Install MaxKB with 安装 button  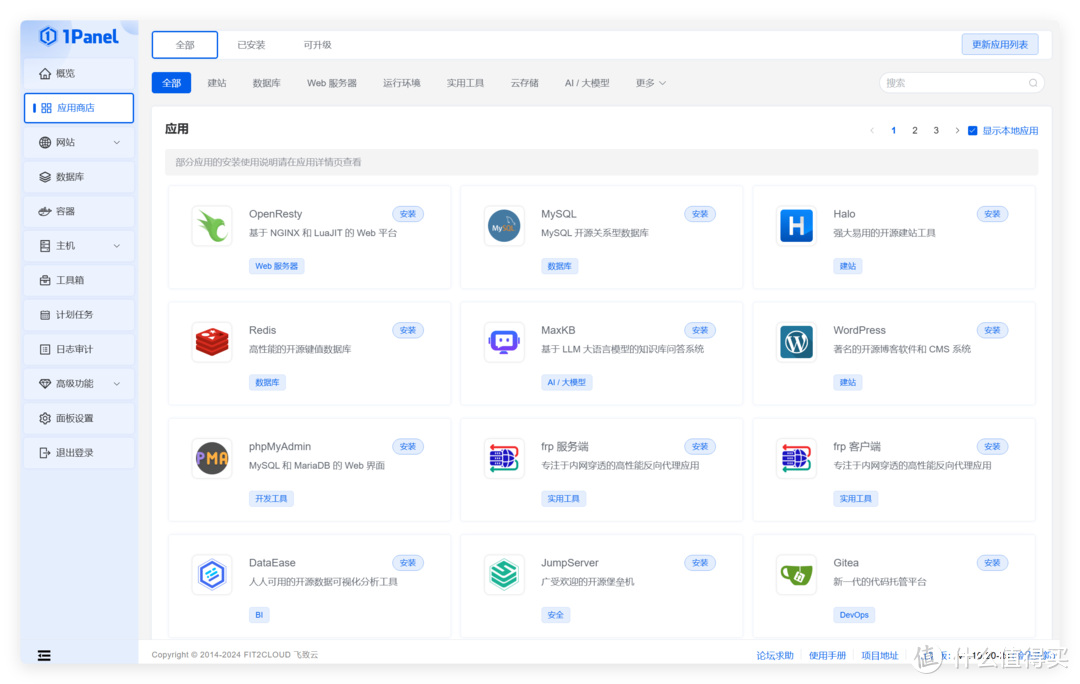point(700,330)
